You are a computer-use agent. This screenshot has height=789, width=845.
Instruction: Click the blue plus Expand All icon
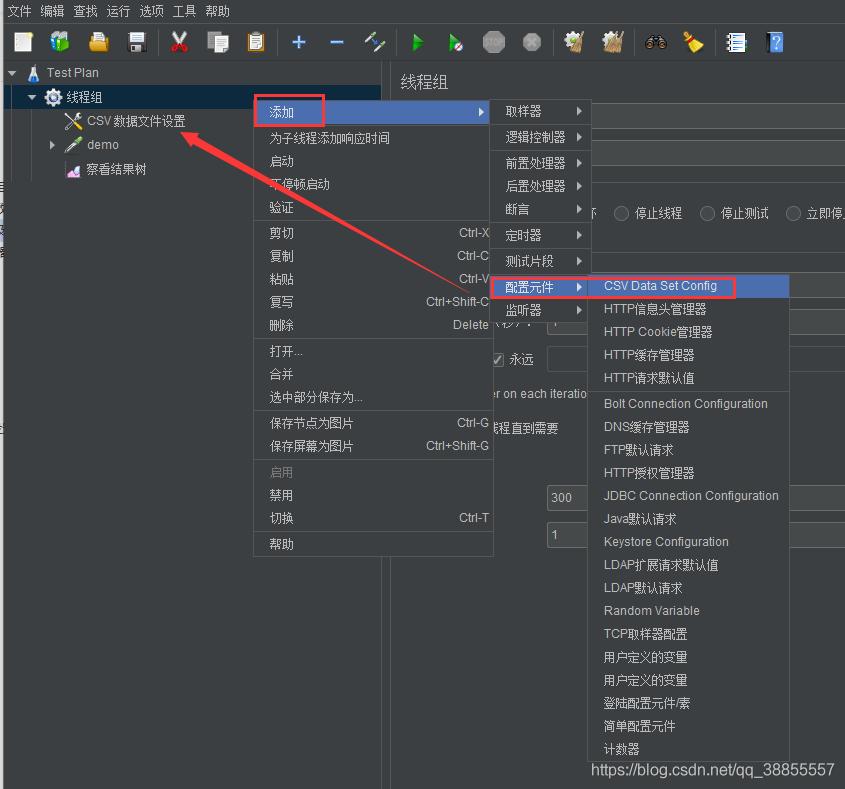click(299, 42)
